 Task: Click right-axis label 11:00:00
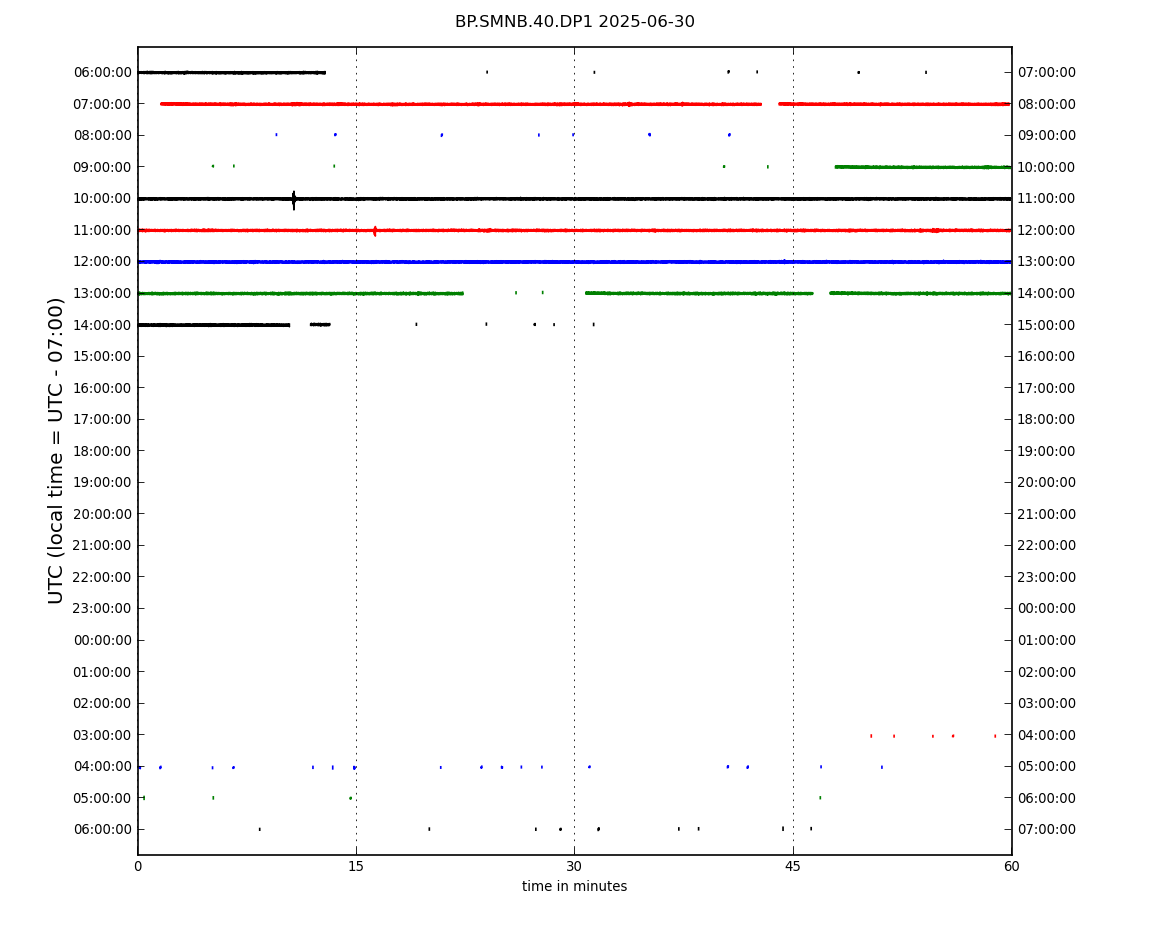[x=1047, y=198]
